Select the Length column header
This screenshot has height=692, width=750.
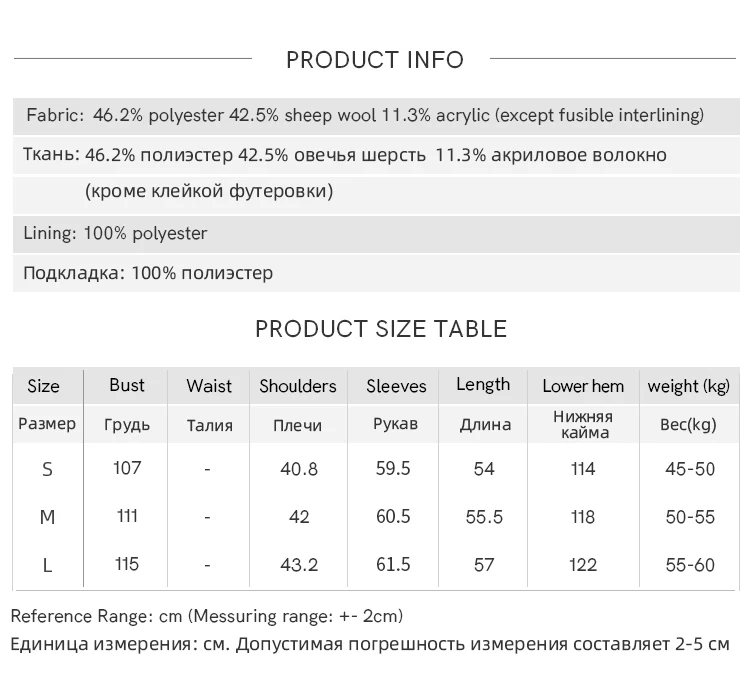coord(483,385)
